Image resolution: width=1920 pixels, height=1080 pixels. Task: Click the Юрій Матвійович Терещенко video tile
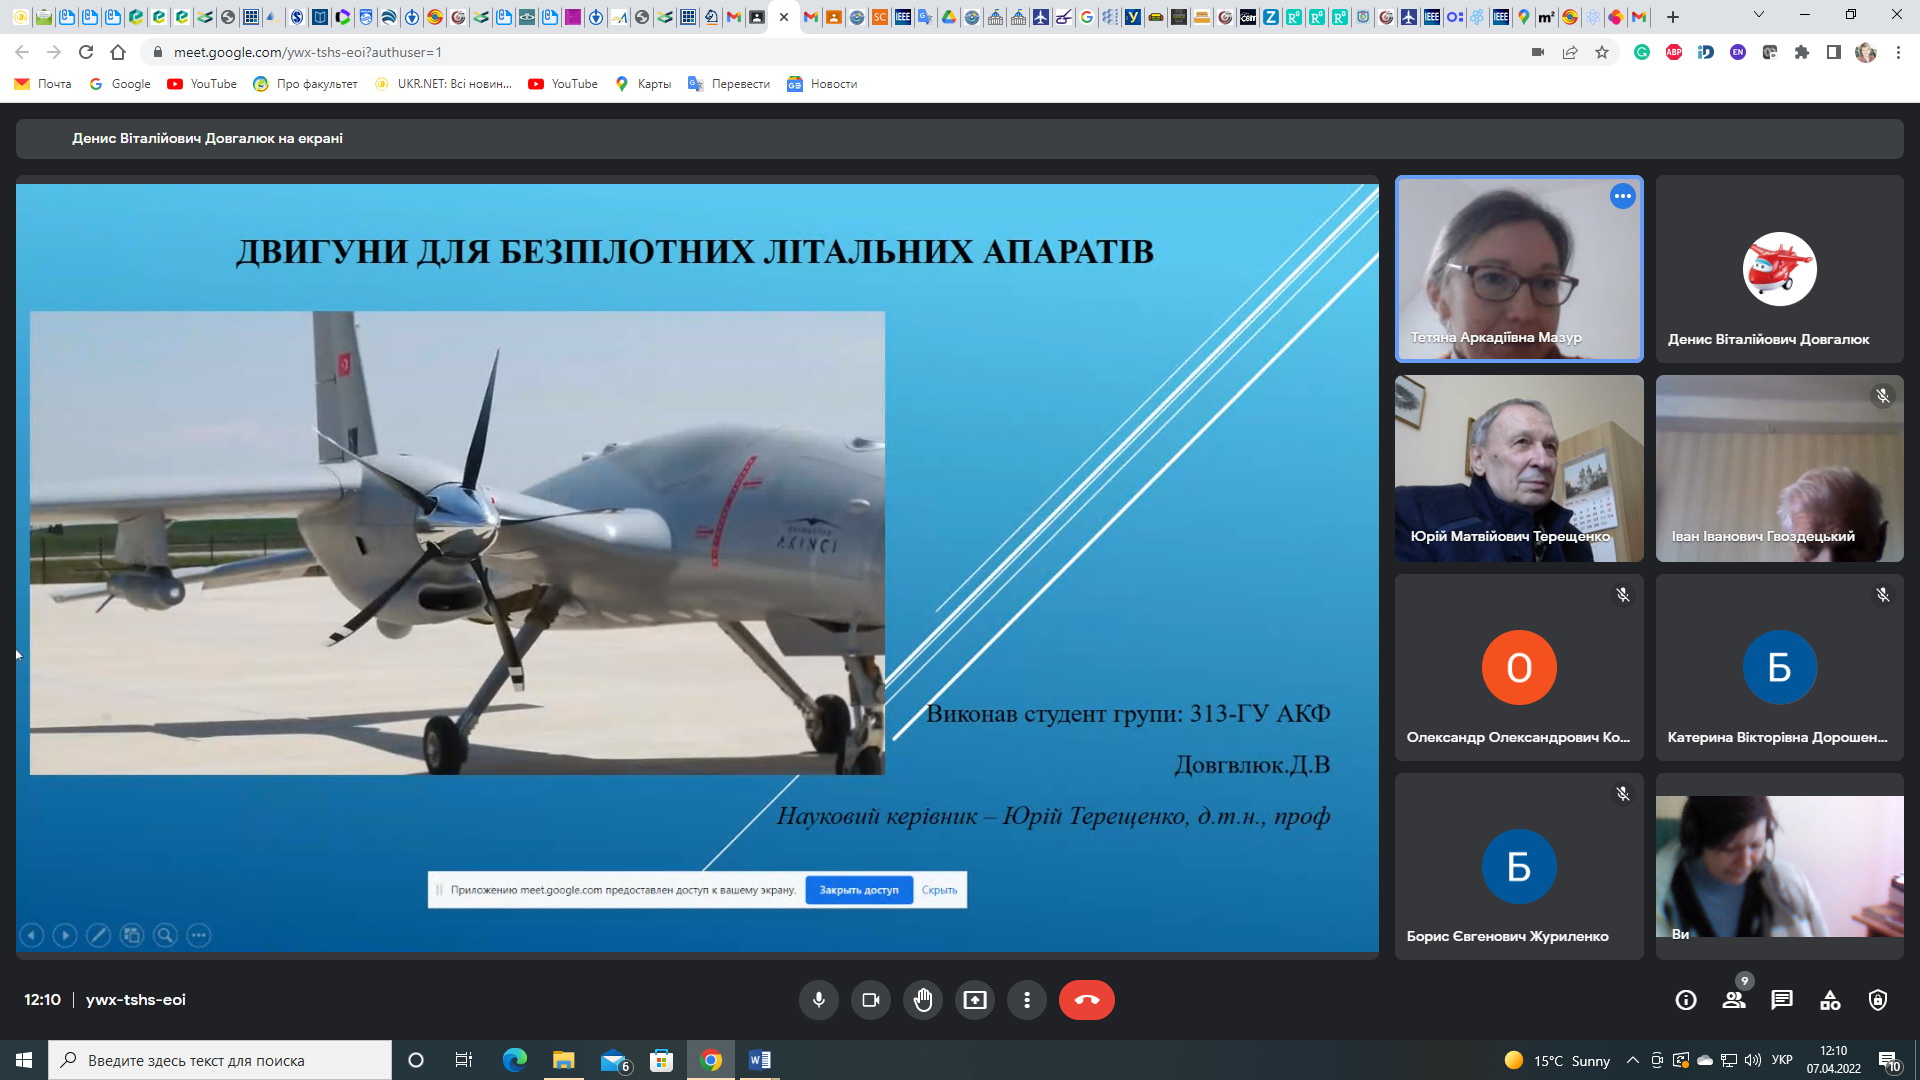(1518, 468)
